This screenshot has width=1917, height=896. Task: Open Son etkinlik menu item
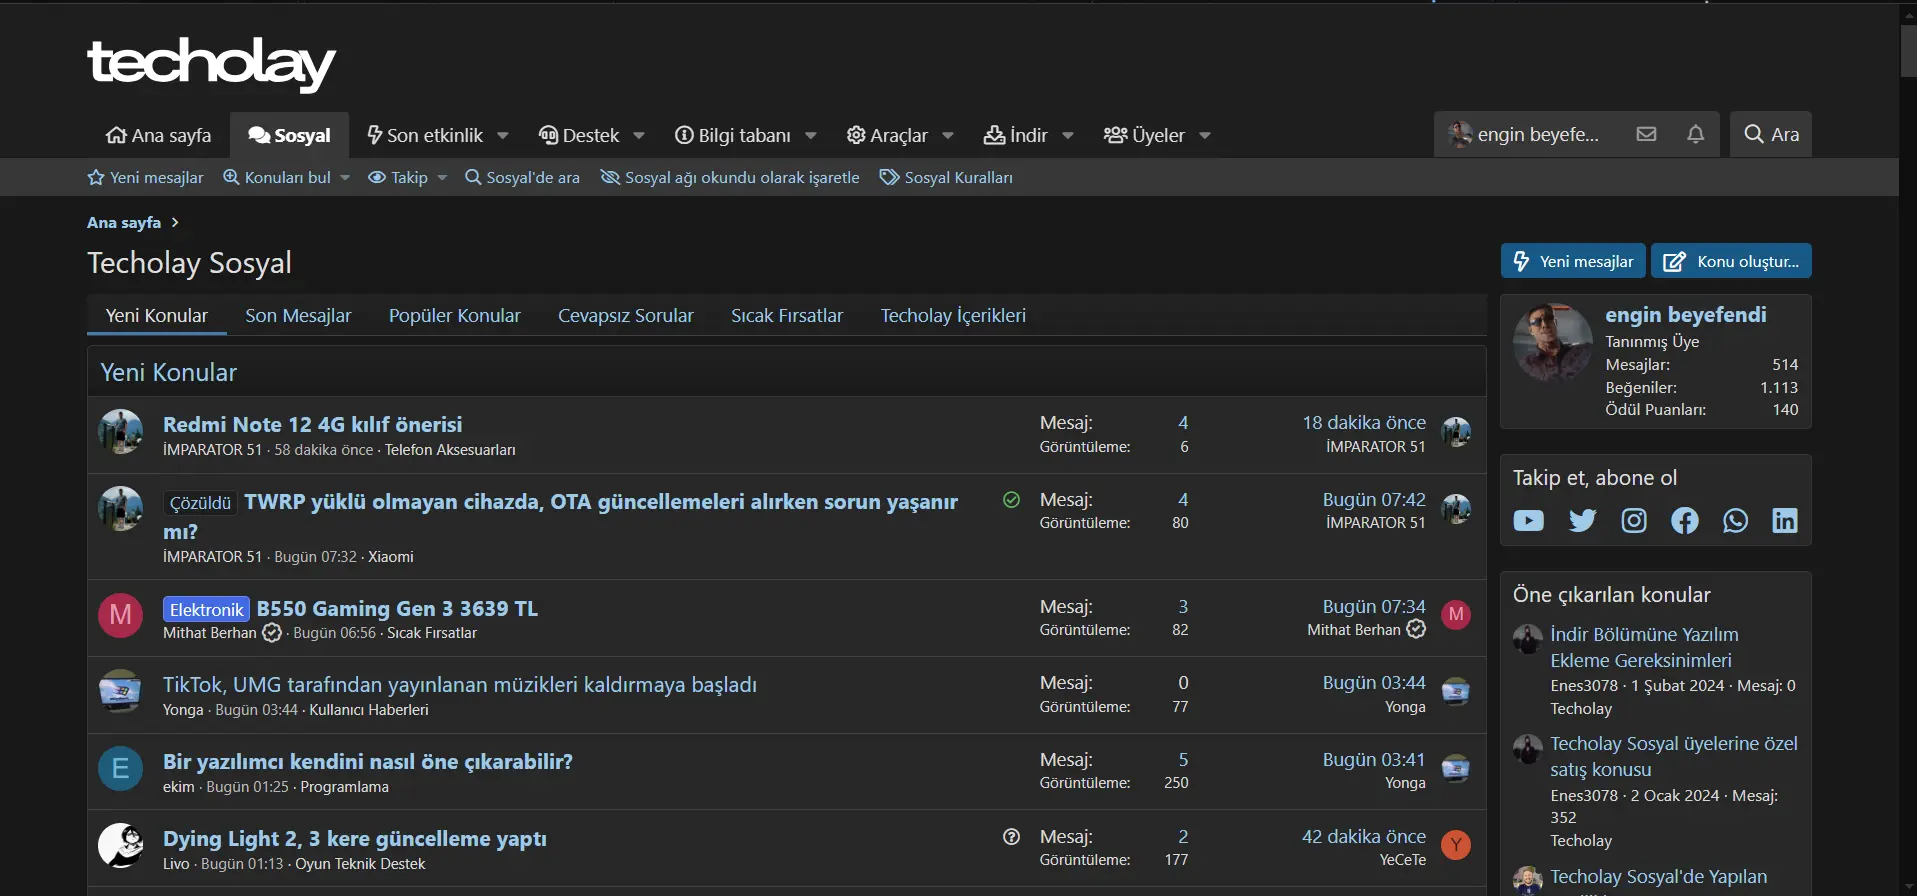pos(425,135)
